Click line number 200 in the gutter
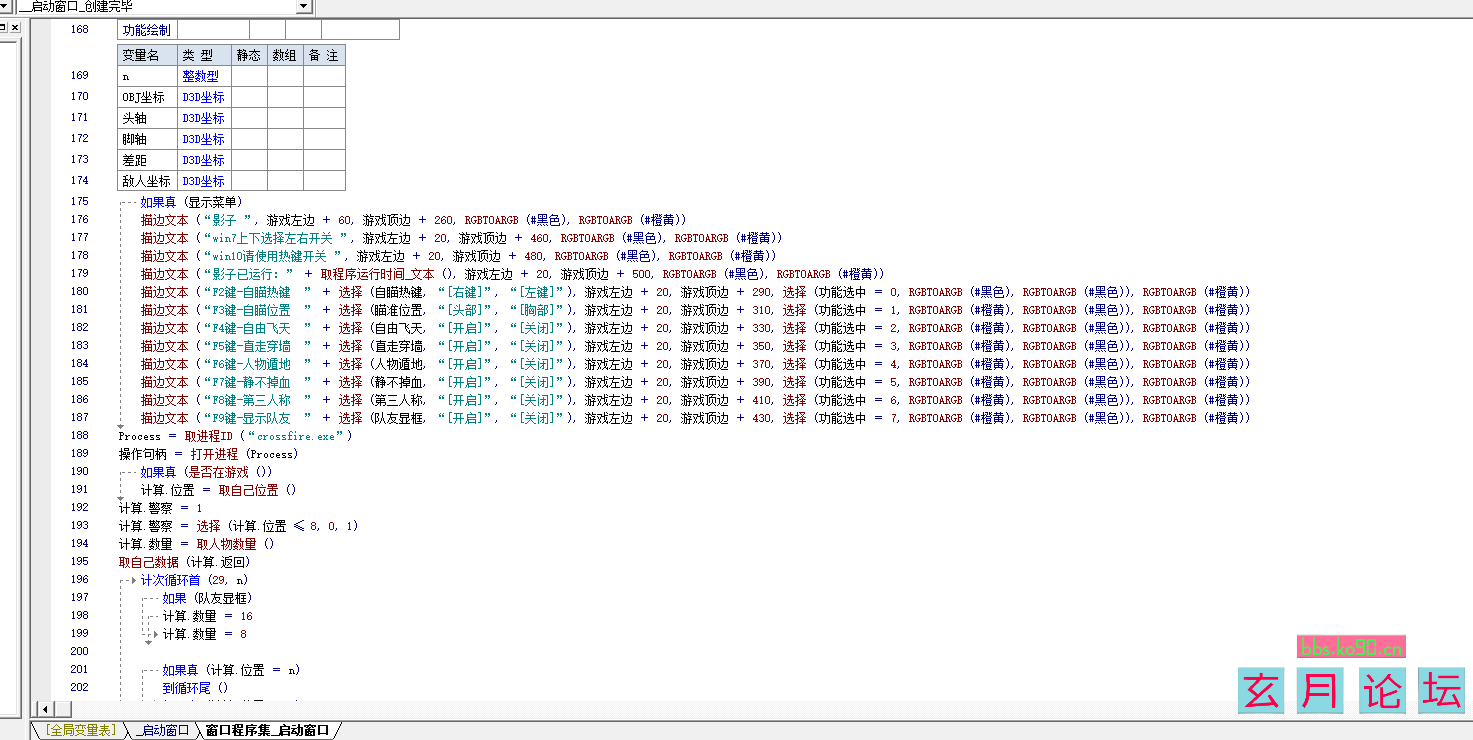 [x=79, y=652]
